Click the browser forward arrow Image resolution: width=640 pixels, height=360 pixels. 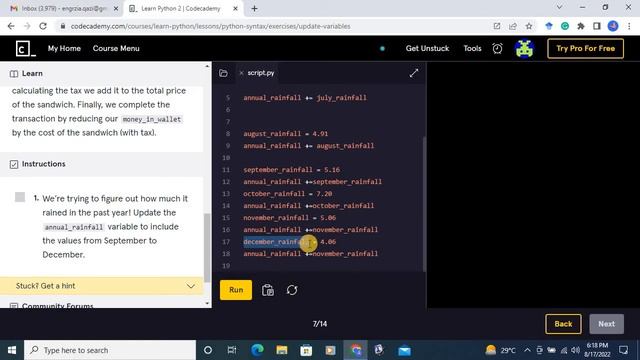(x=27, y=26)
